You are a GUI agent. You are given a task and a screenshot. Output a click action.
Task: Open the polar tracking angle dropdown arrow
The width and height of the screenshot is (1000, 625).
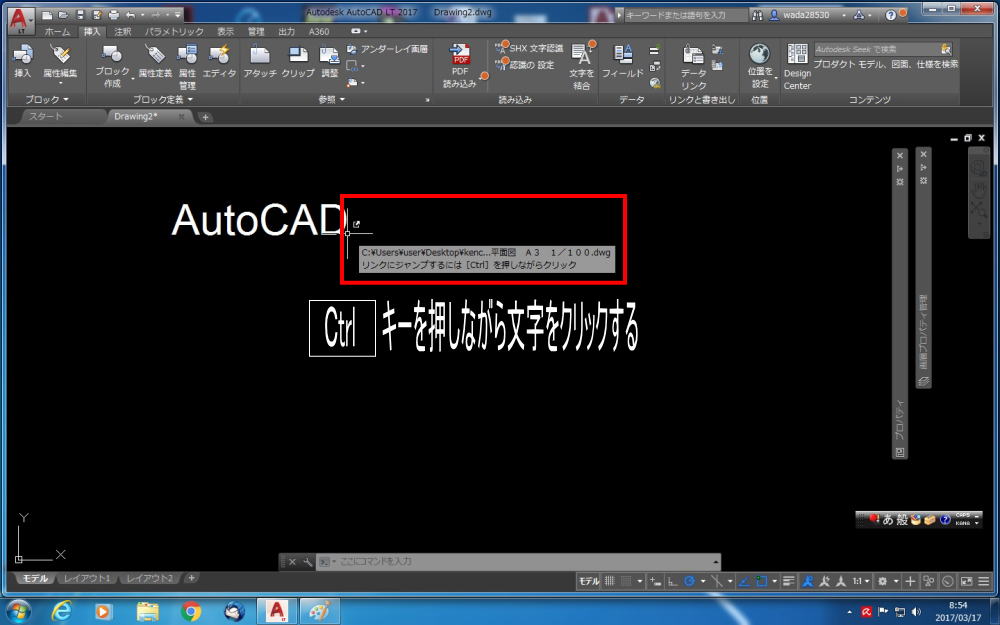tap(703, 582)
